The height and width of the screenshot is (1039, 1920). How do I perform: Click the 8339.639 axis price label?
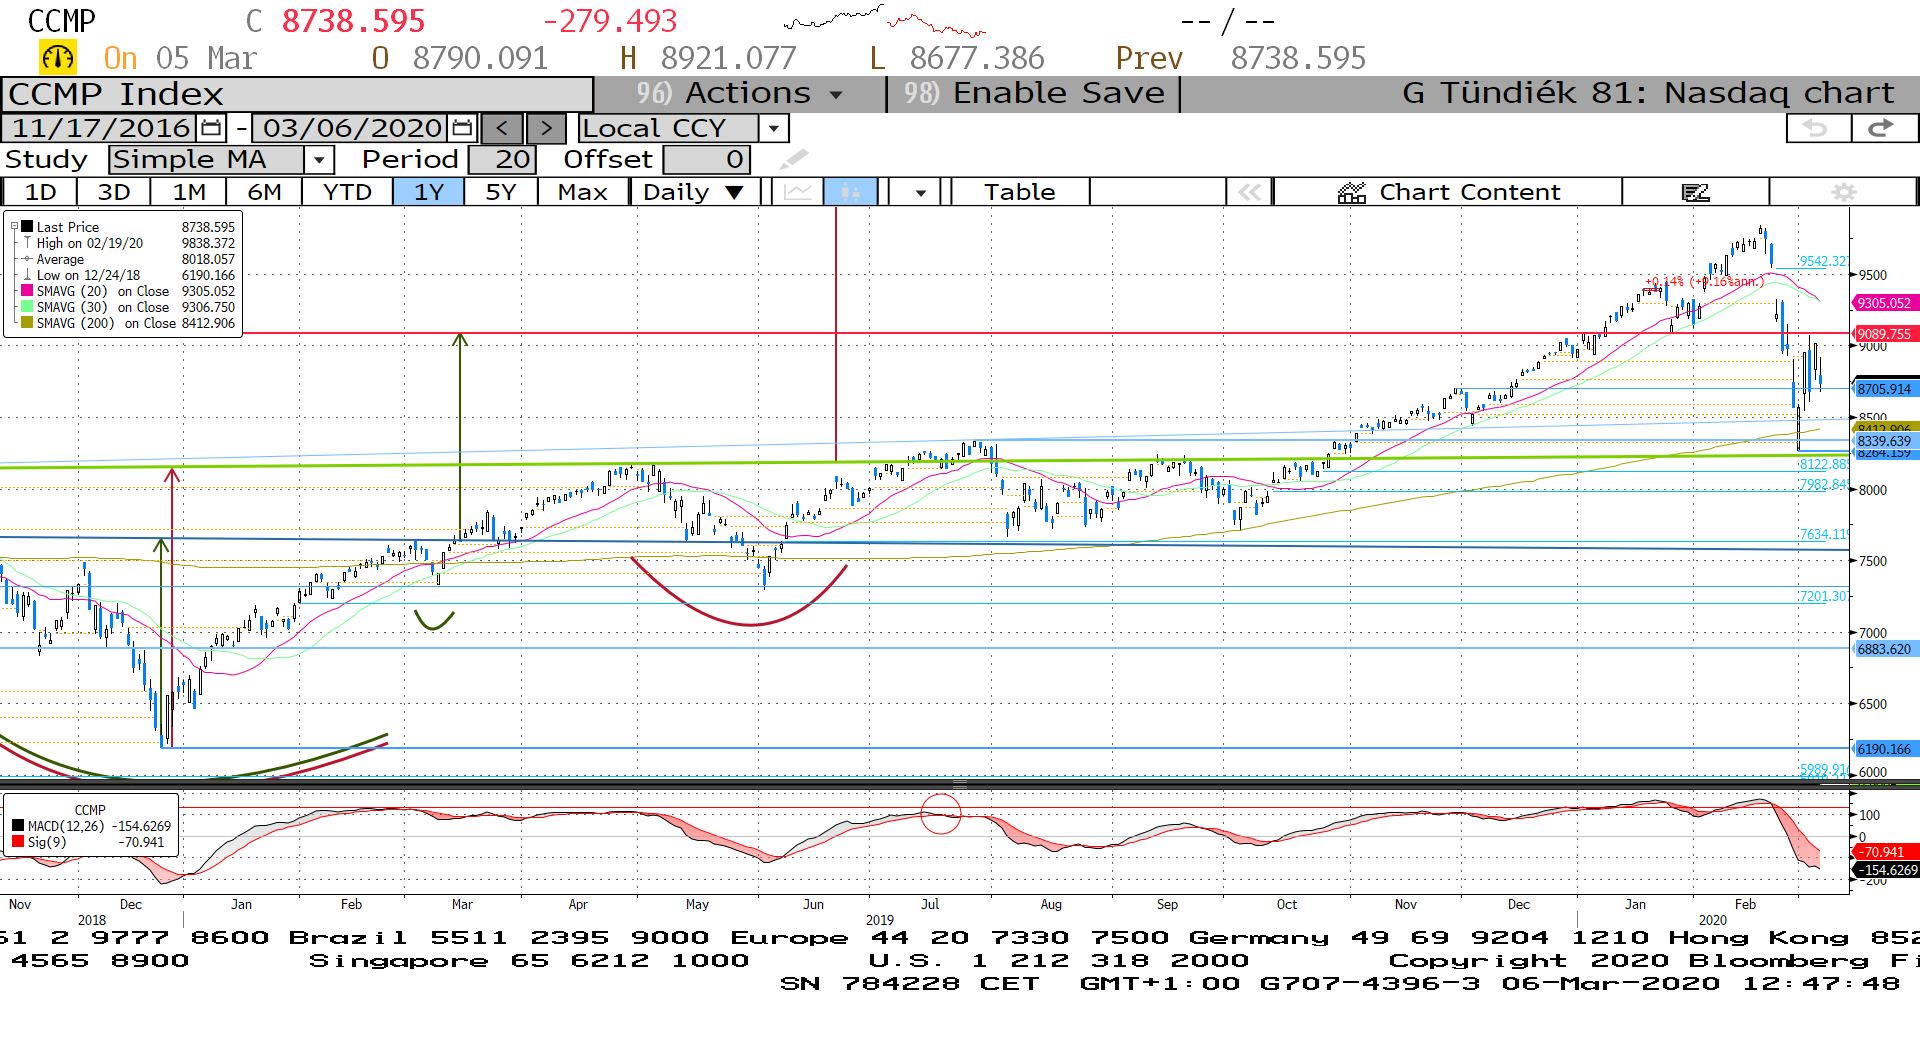coord(1885,441)
